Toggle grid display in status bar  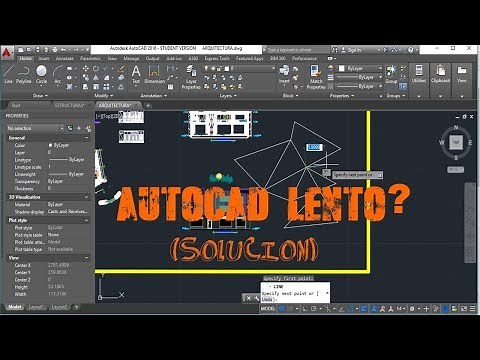tap(282, 309)
